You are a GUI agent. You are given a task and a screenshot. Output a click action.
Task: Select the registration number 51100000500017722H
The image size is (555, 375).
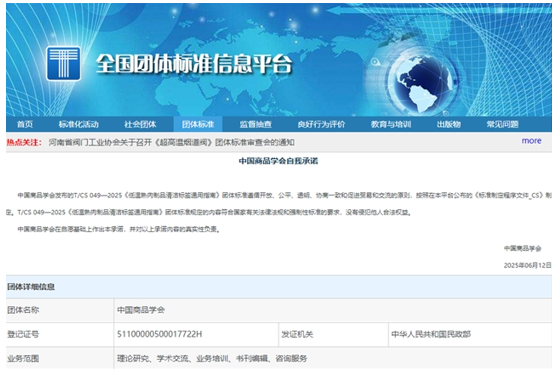pyautogui.click(x=160, y=334)
